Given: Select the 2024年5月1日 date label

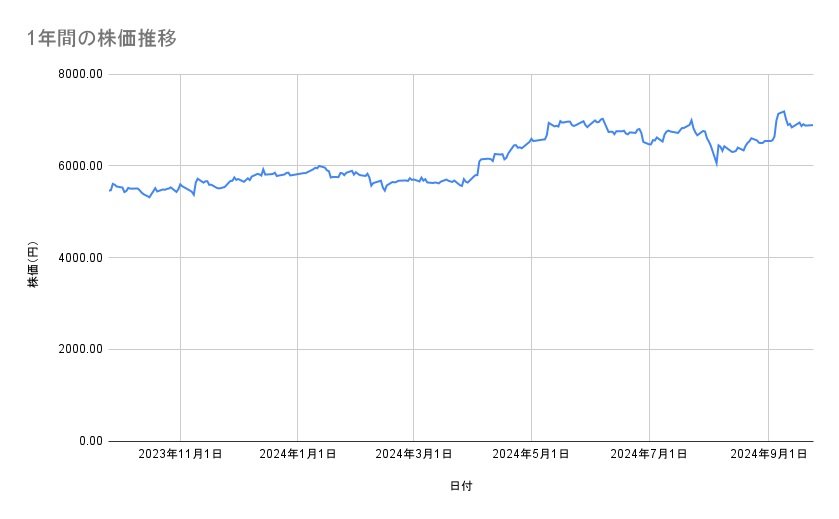Looking at the screenshot, I should 533,454.
